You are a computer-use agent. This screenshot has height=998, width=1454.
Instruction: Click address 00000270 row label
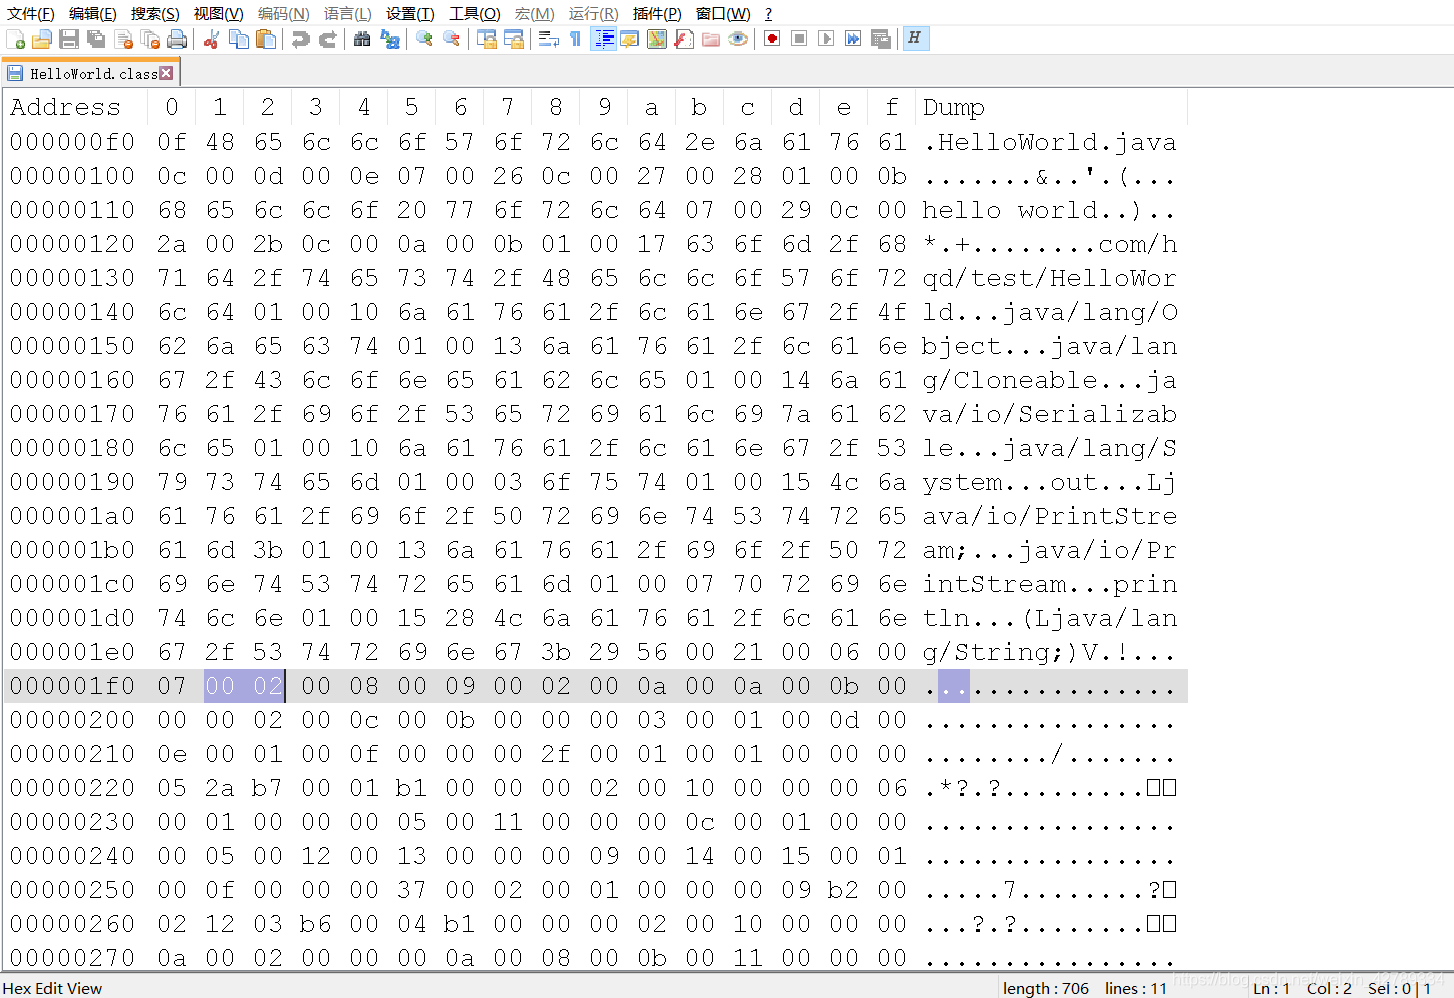pyautogui.click(x=72, y=958)
